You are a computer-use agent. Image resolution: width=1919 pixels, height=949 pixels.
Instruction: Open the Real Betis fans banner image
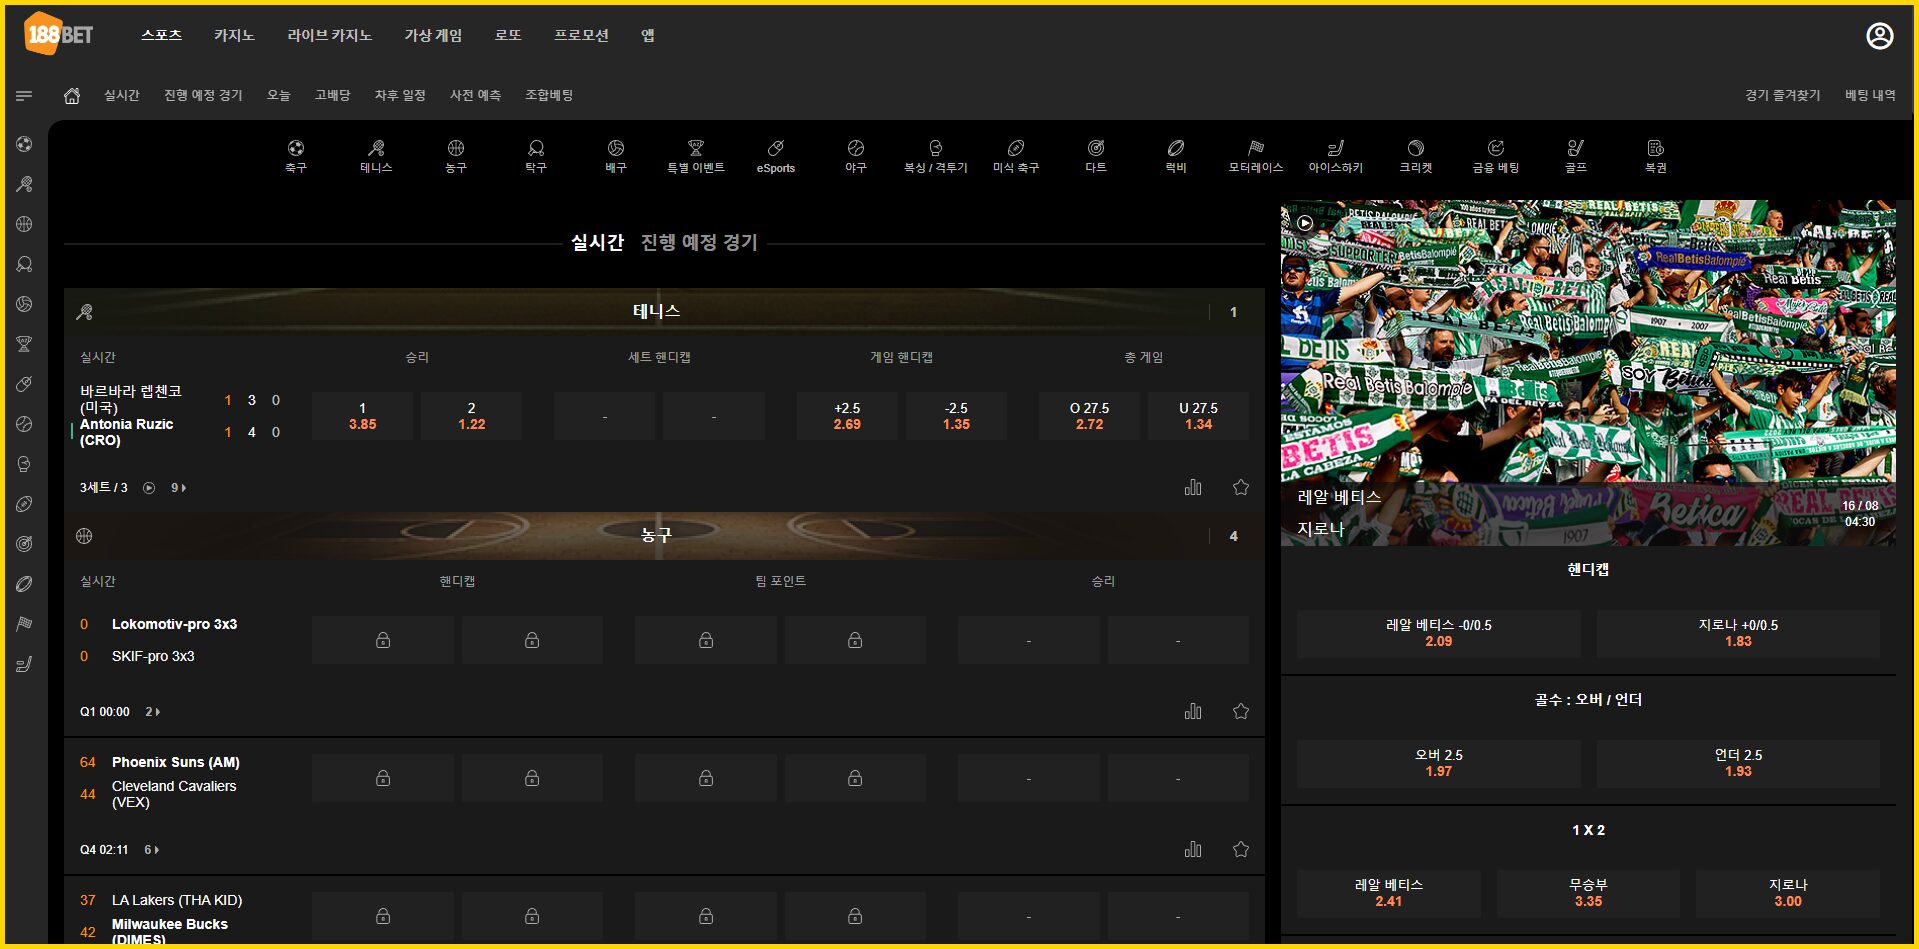(1588, 373)
